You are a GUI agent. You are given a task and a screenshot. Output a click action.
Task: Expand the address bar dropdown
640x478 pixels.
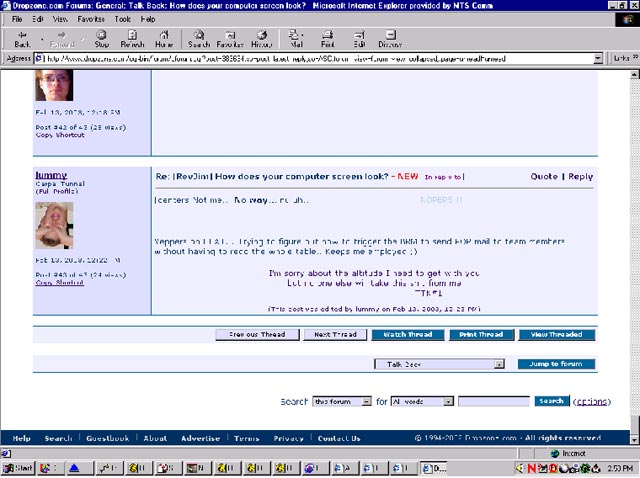point(598,58)
